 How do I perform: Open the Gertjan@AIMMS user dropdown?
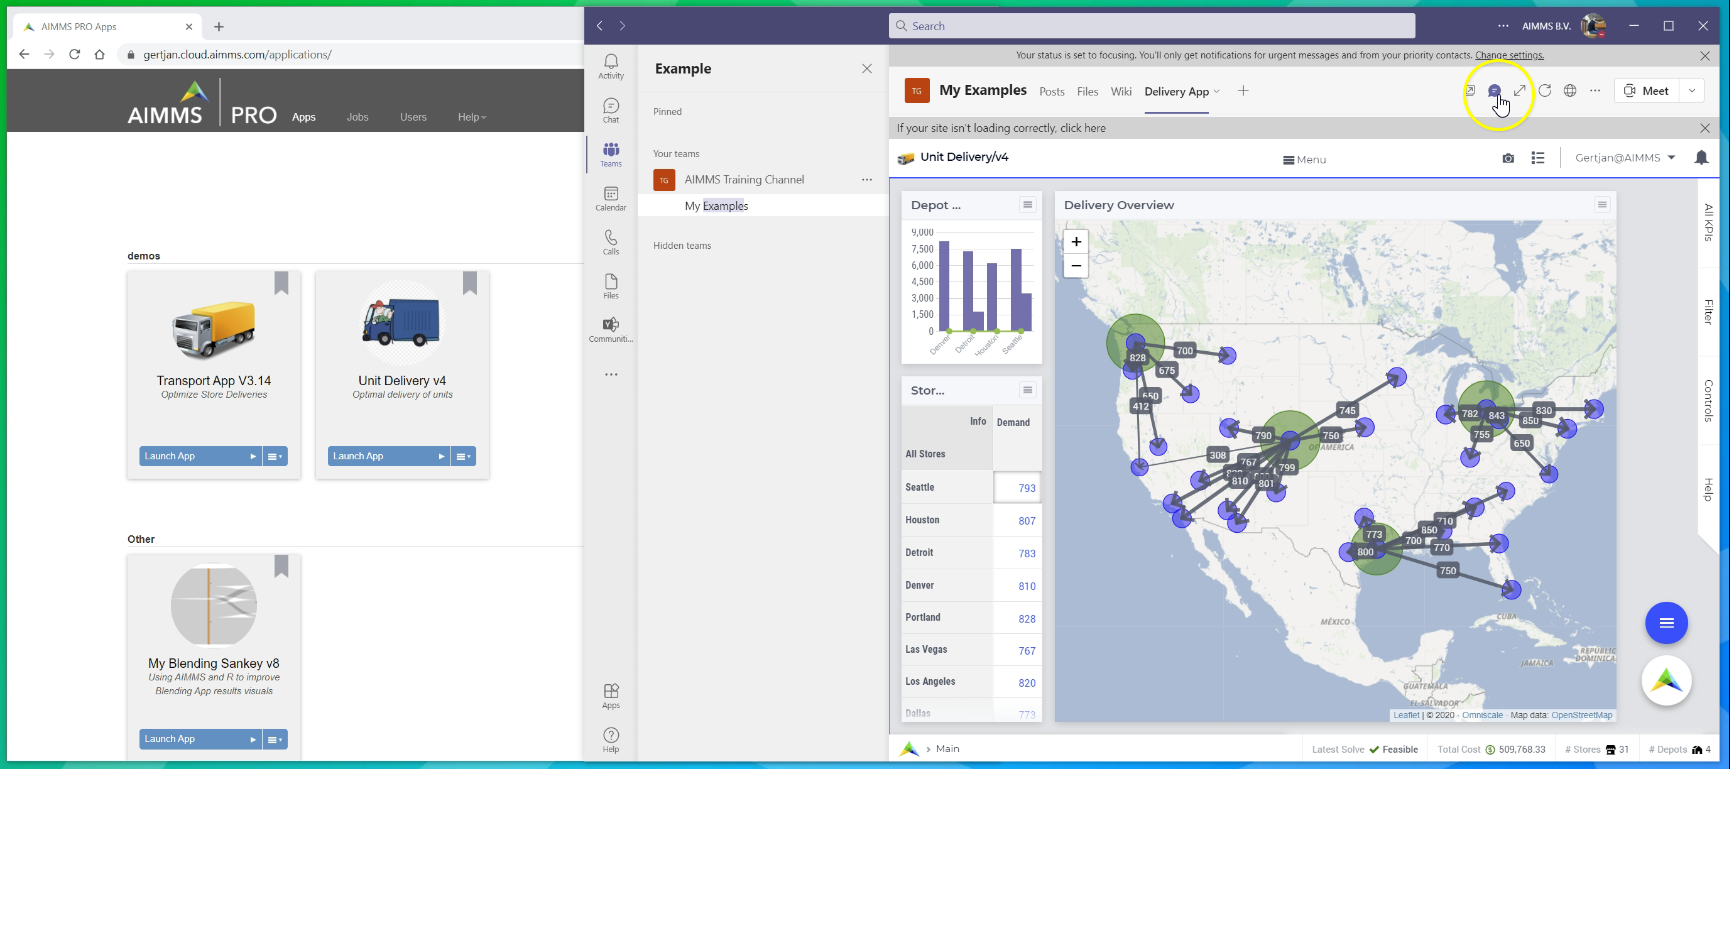pos(1625,158)
